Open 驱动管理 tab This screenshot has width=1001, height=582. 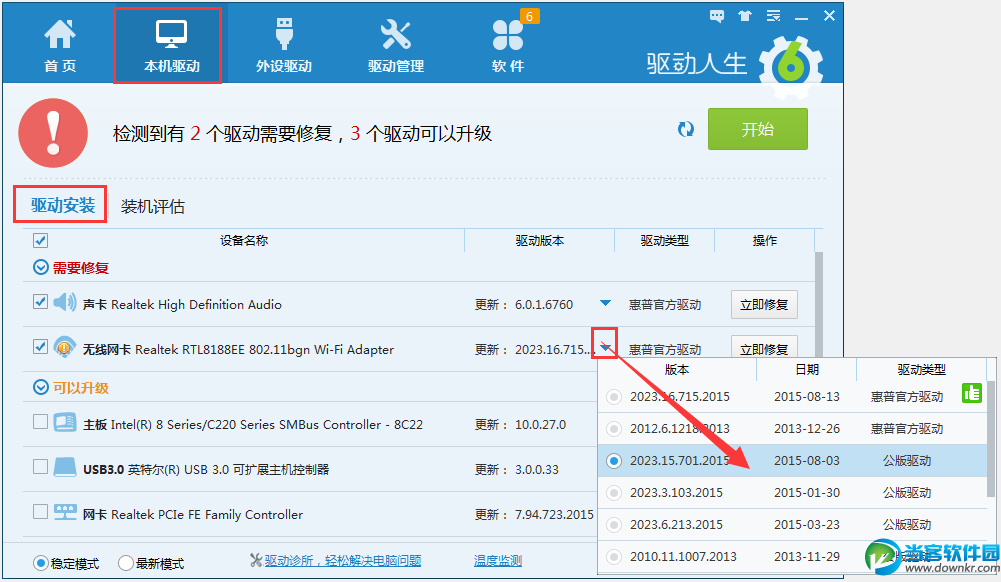click(x=396, y=46)
